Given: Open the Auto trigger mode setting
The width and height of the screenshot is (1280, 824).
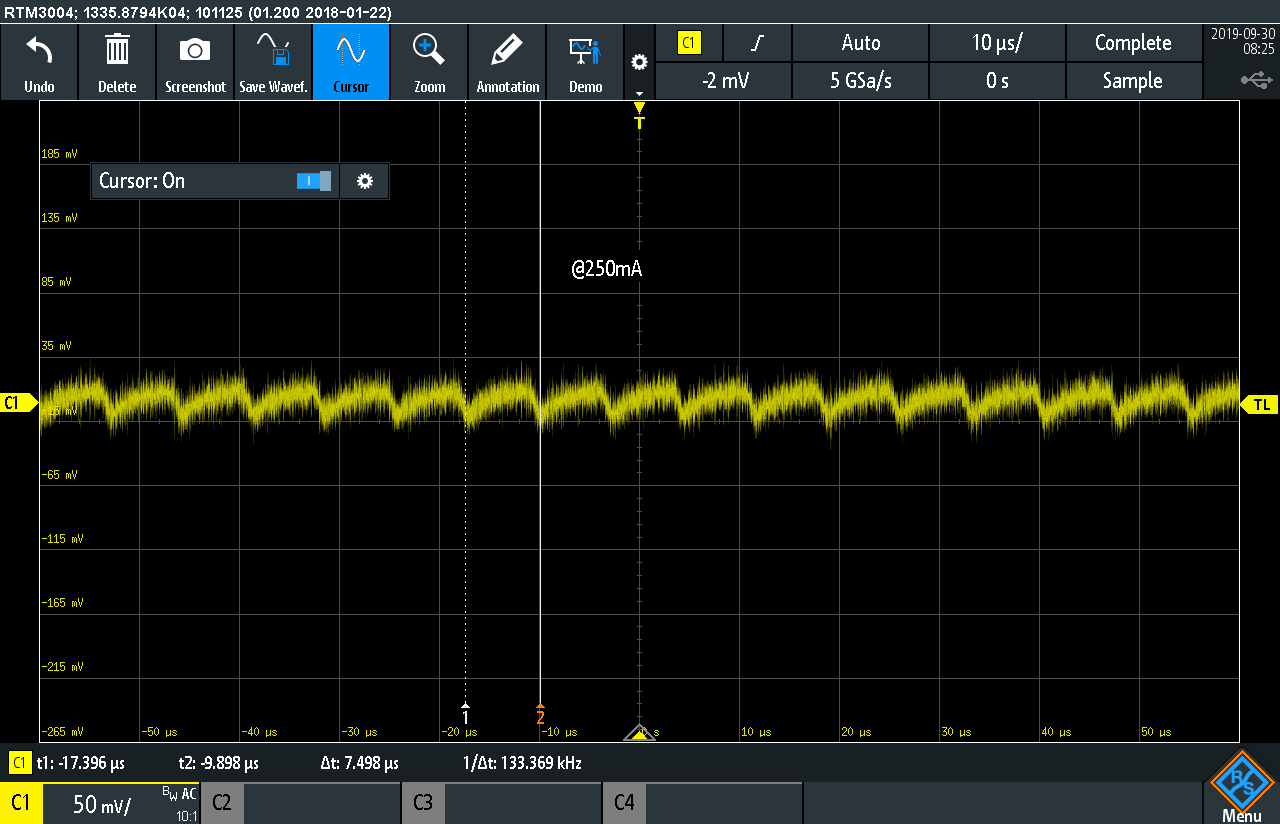Looking at the screenshot, I should (x=861, y=43).
